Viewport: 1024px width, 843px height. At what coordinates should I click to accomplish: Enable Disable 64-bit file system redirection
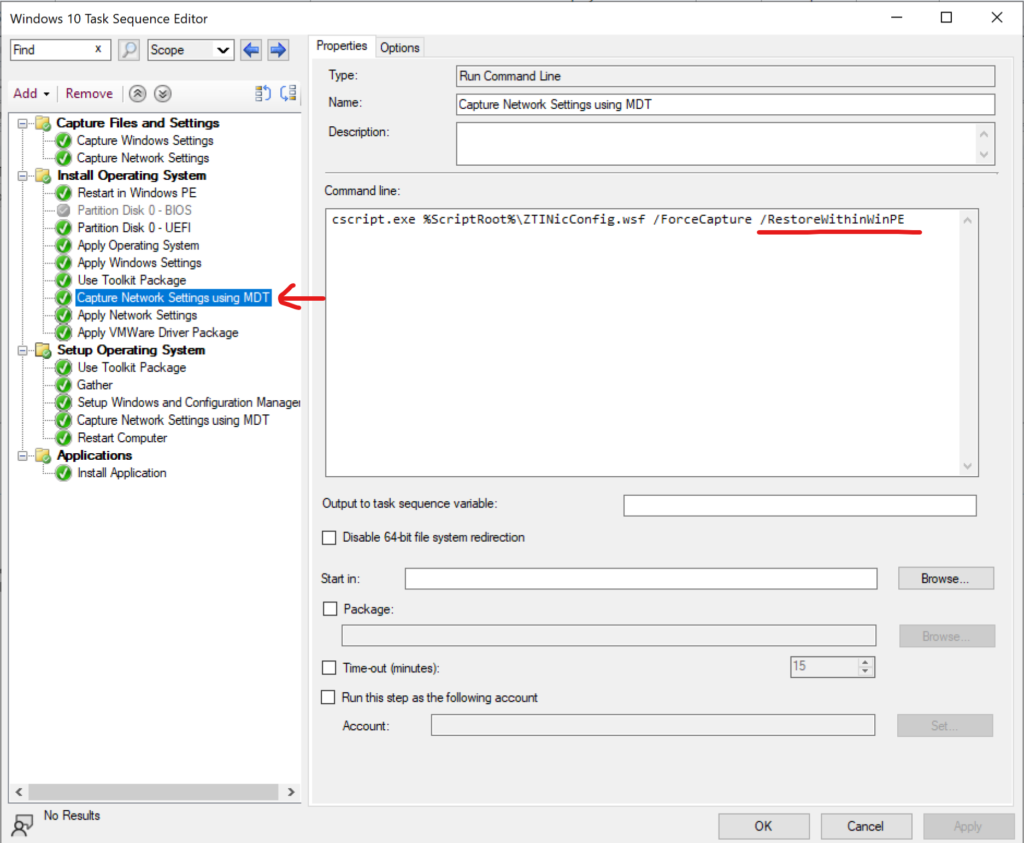[x=330, y=538]
